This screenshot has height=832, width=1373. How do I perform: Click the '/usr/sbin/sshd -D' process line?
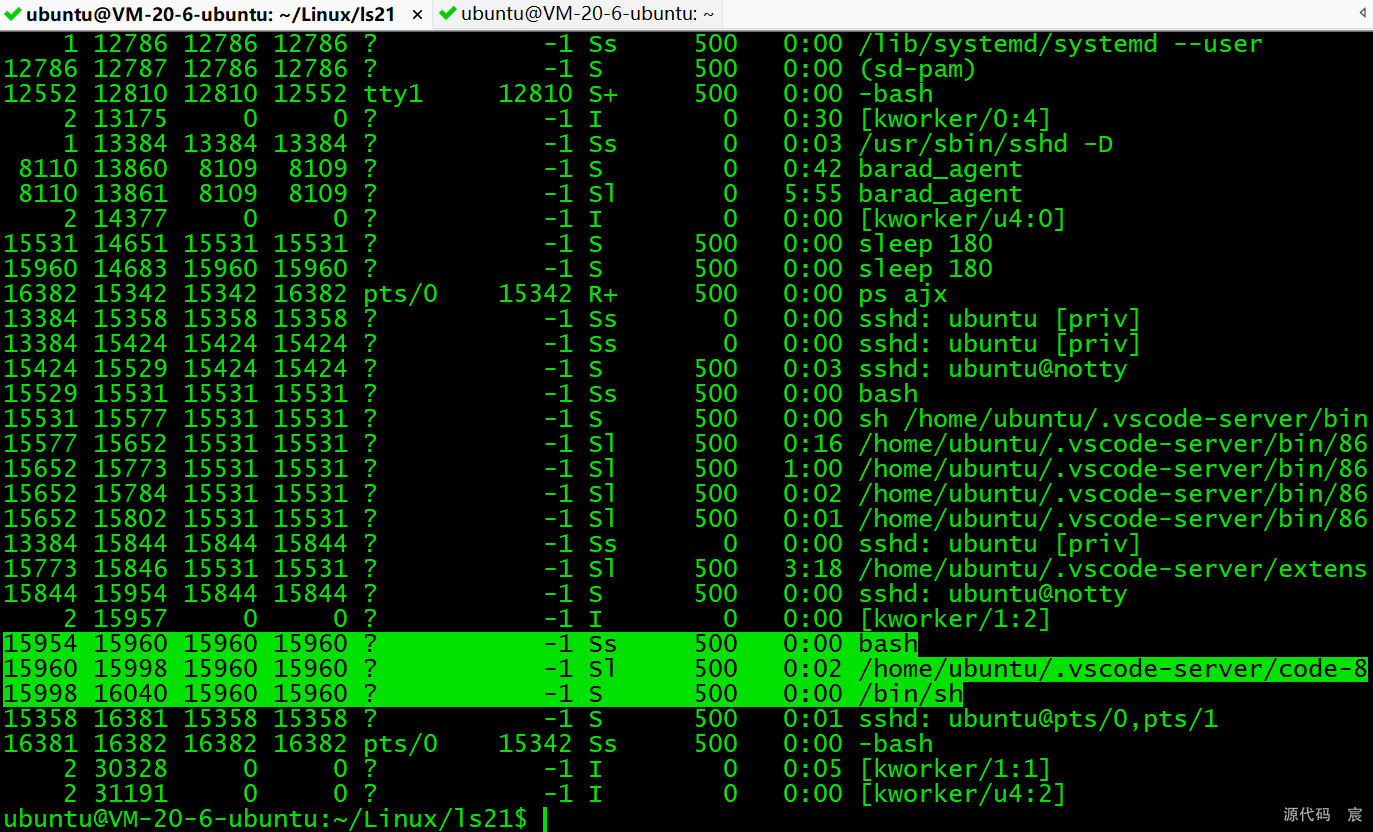click(557, 144)
